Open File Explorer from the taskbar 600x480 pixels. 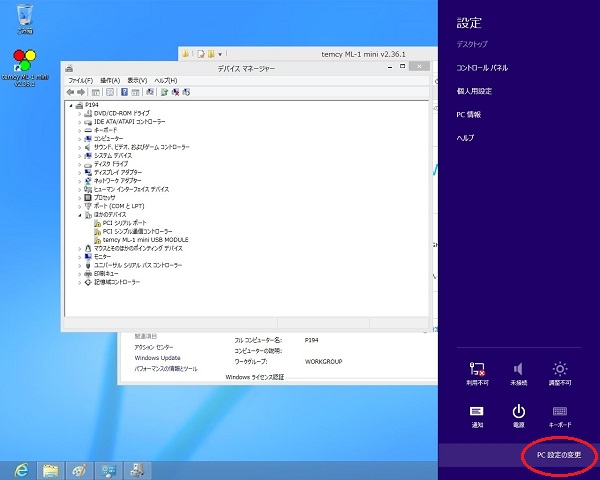tap(51, 470)
